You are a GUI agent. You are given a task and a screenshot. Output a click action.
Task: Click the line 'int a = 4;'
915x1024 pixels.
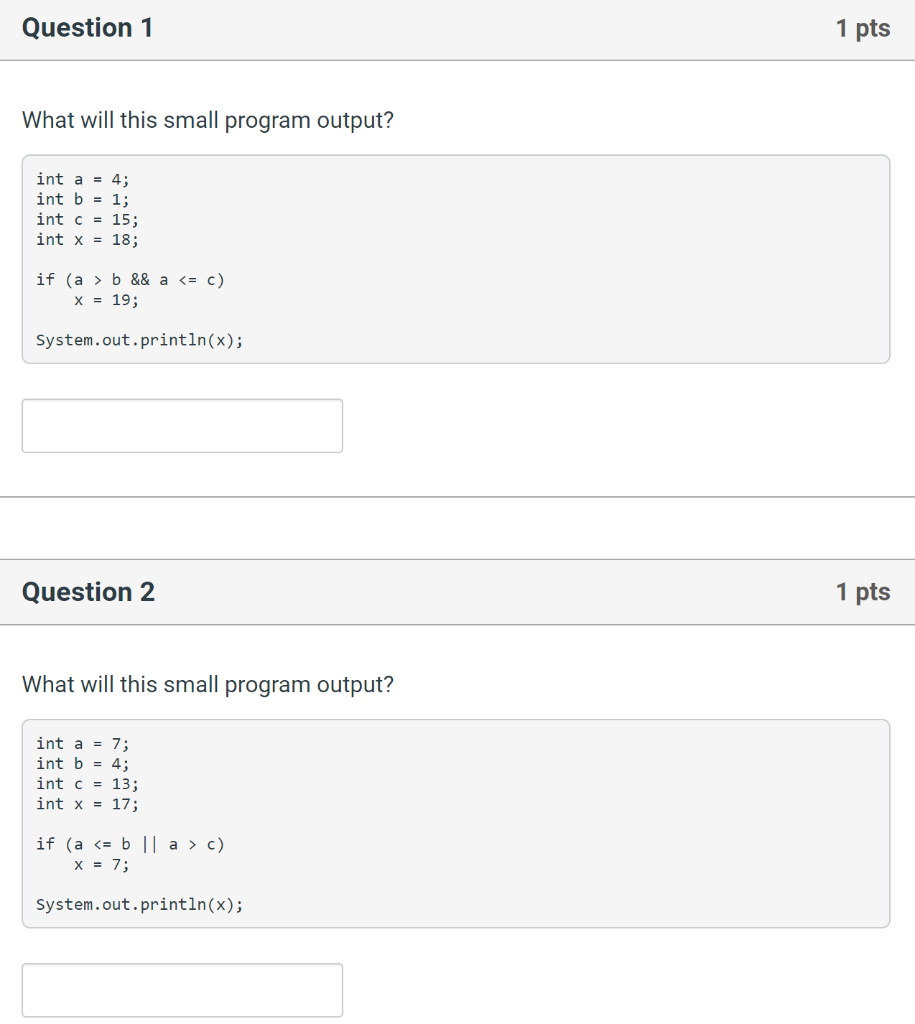click(x=83, y=180)
